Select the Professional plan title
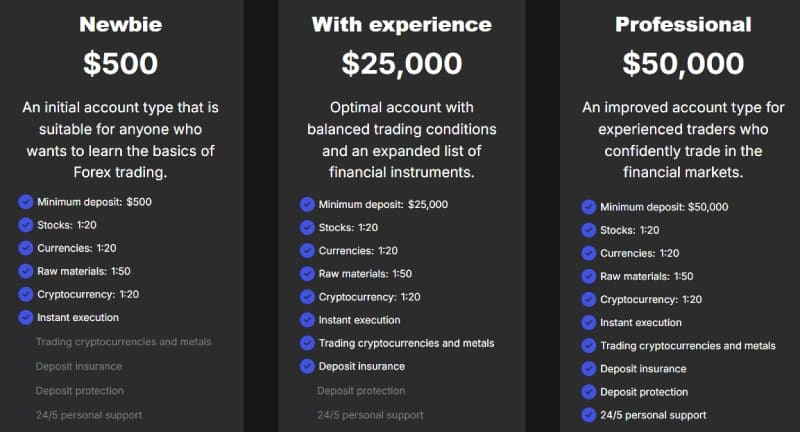Screen dimensions: 800x432 click(x=683, y=24)
